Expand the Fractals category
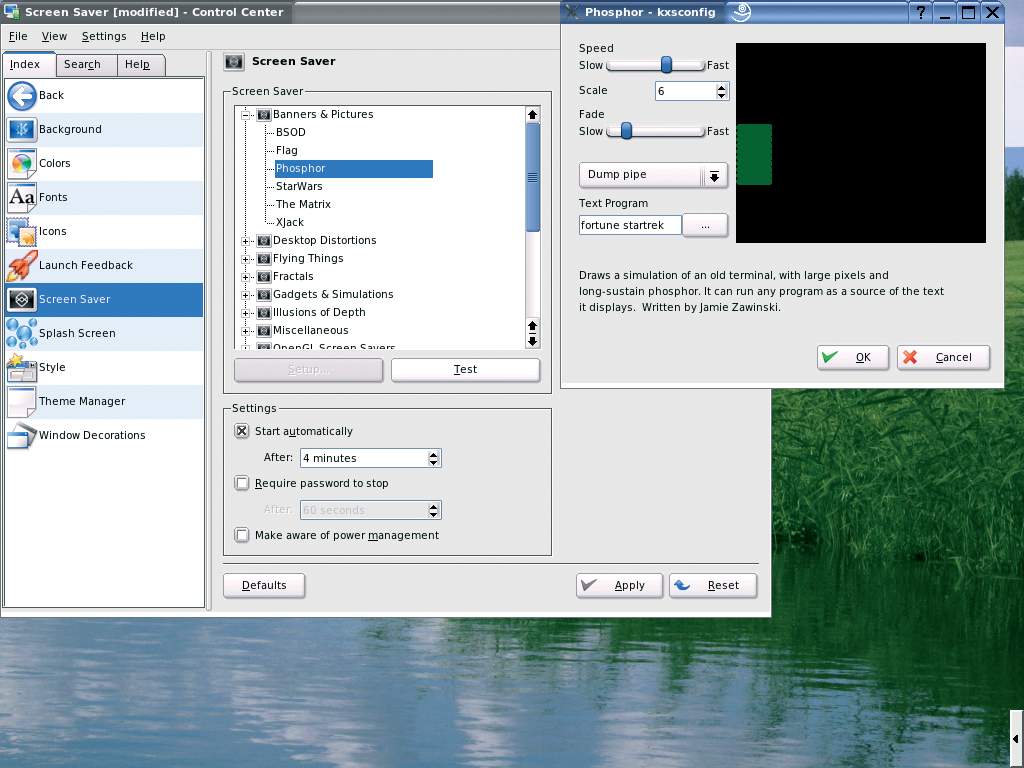Image resolution: width=1024 pixels, height=768 pixels. pos(246,277)
